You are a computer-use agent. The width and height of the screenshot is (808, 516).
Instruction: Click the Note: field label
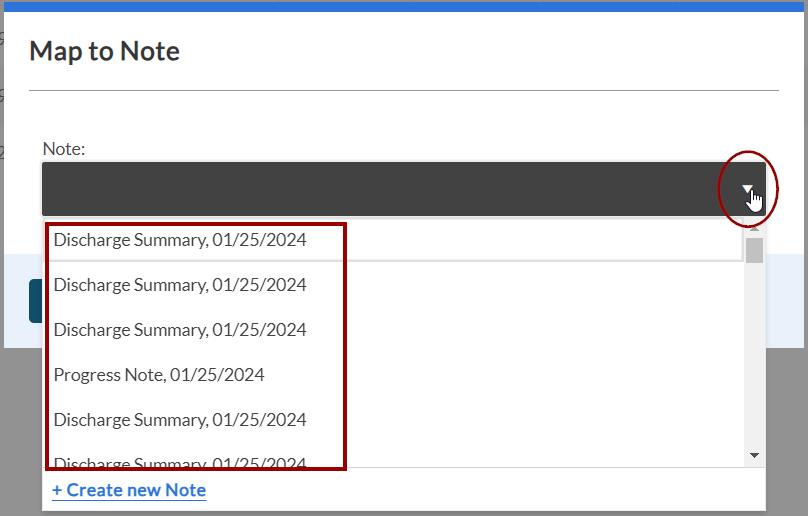(64, 149)
